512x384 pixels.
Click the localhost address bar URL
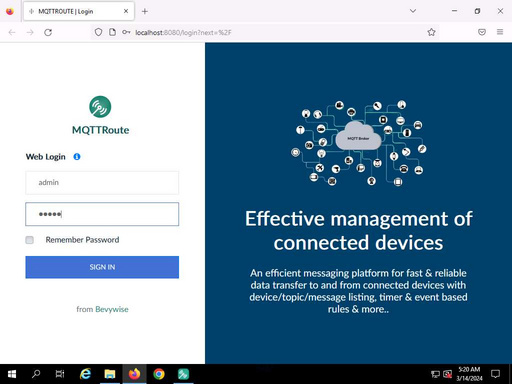click(x=183, y=32)
